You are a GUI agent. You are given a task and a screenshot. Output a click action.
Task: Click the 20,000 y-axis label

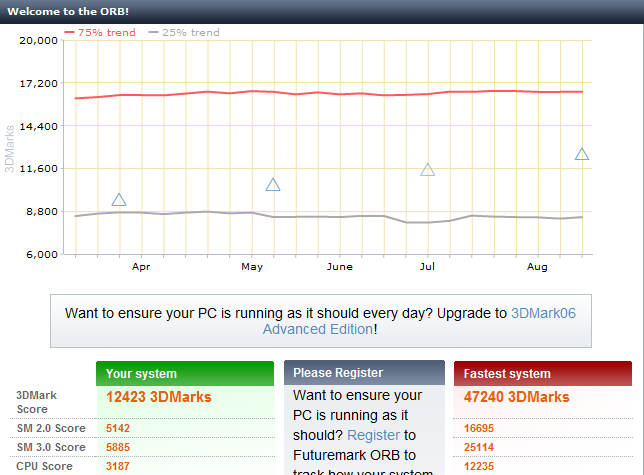coord(39,40)
